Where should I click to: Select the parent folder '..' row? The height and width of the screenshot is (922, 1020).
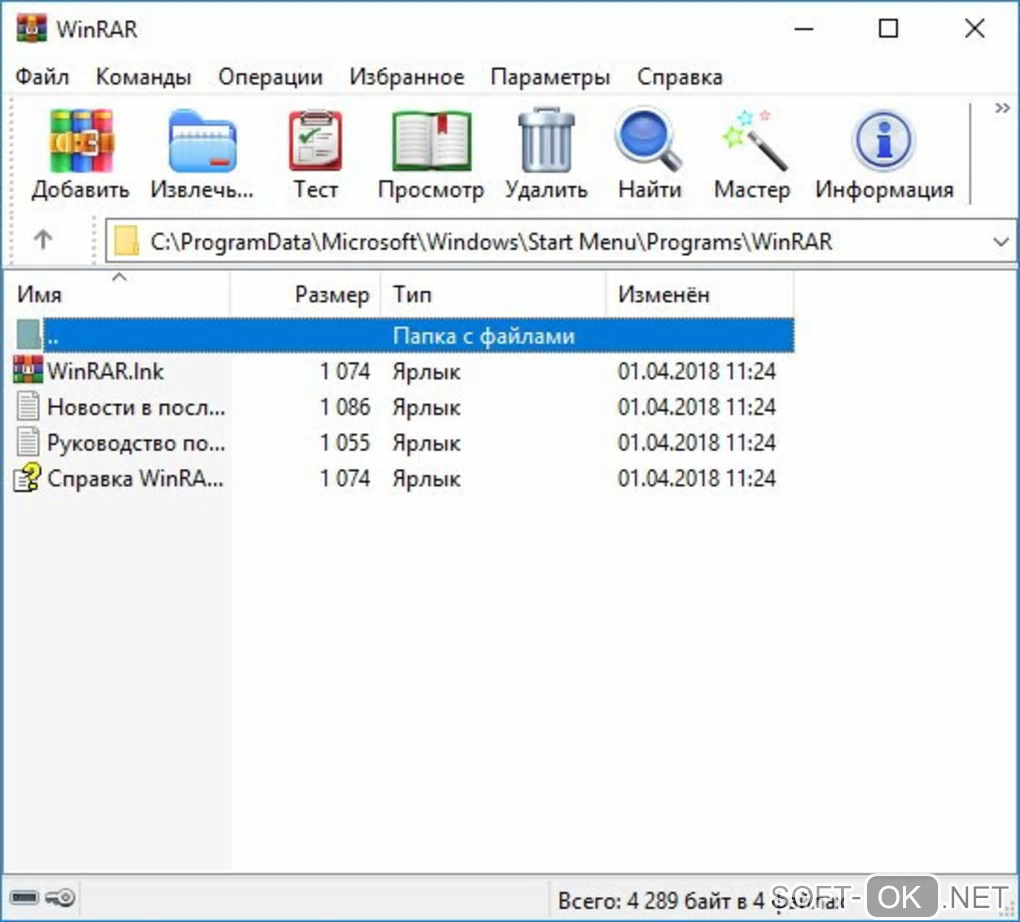point(403,336)
